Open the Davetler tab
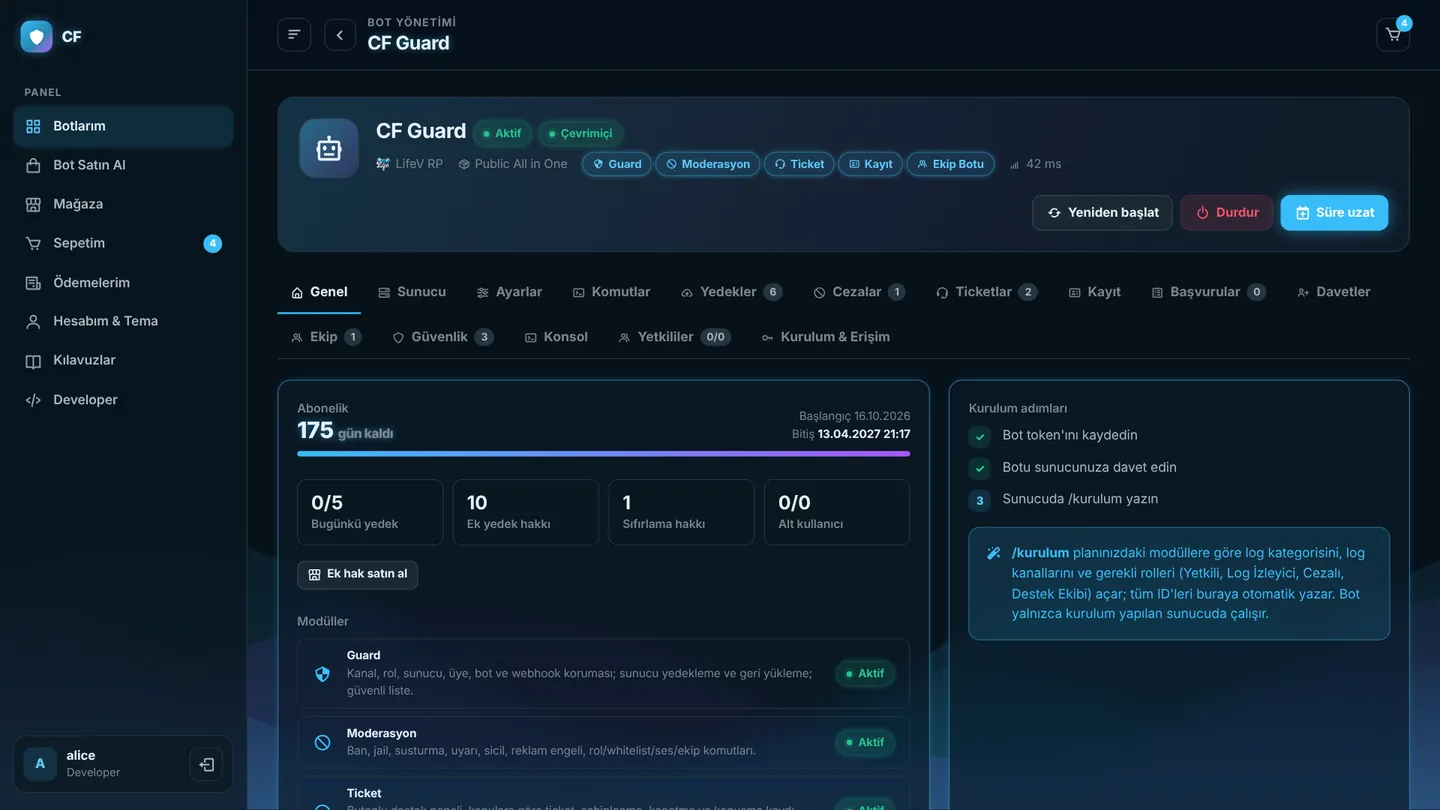The height and width of the screenshot is (810, 1440). point(1333,292)
